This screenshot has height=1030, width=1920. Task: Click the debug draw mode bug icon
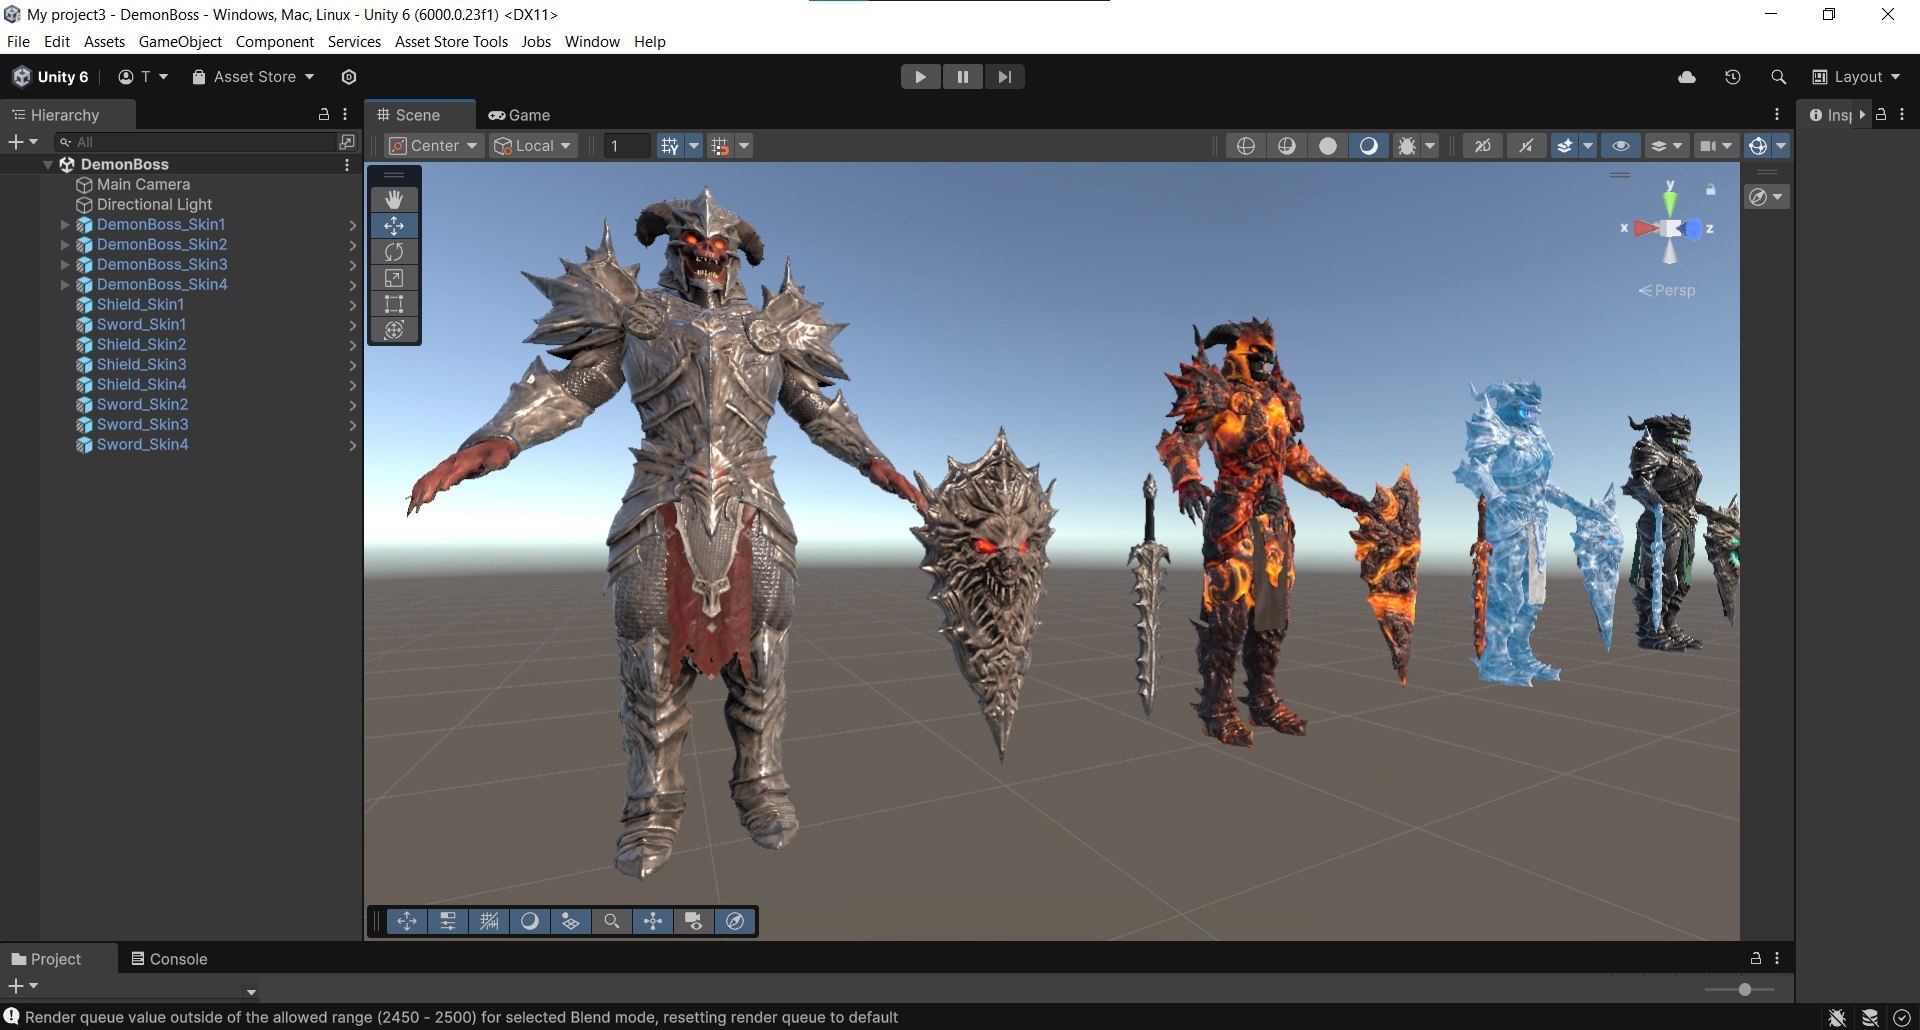(x=1407, y=146)
